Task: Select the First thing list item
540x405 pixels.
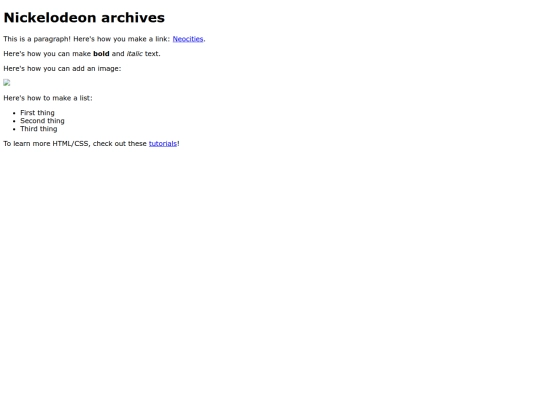Action: pyautogui.click(x=37, y=113)
